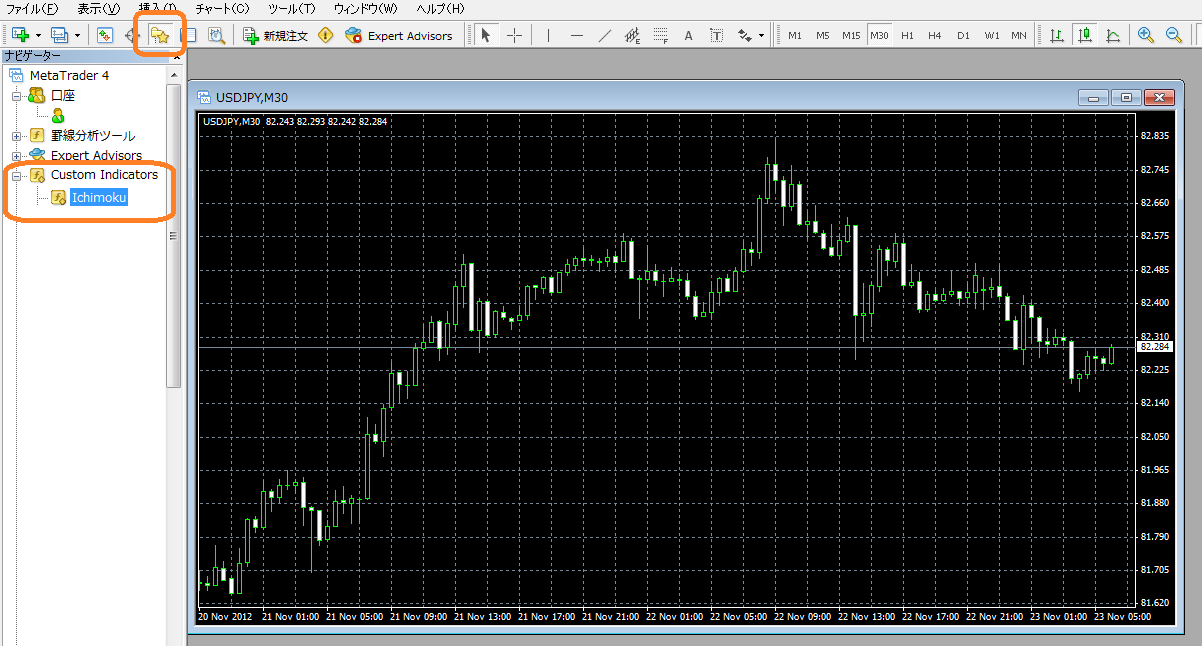The image size is (1202, 646).
Task: Select the 口座 tree item
Action: [63, 96]
